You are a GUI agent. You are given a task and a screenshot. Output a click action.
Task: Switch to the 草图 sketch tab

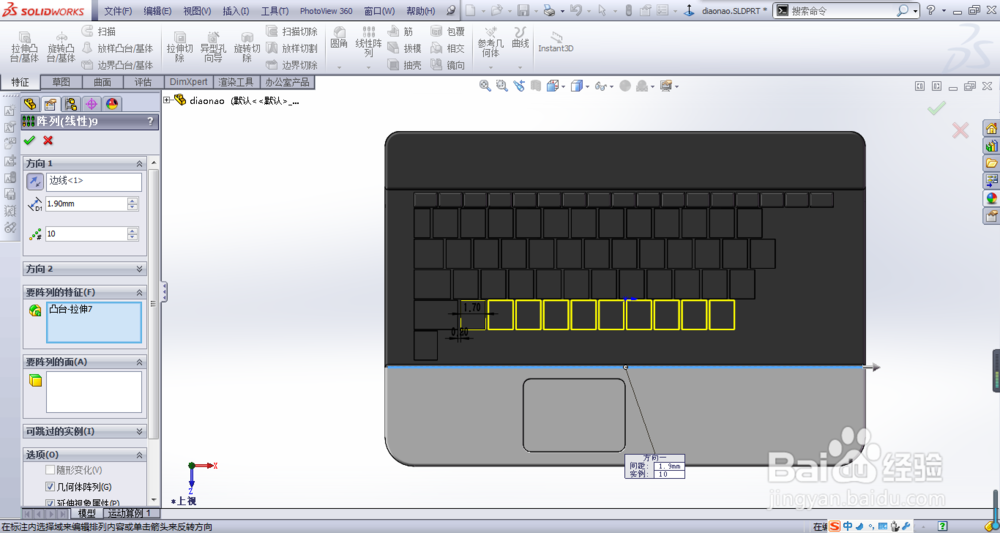pyautogui.click(x=61, y=82)
